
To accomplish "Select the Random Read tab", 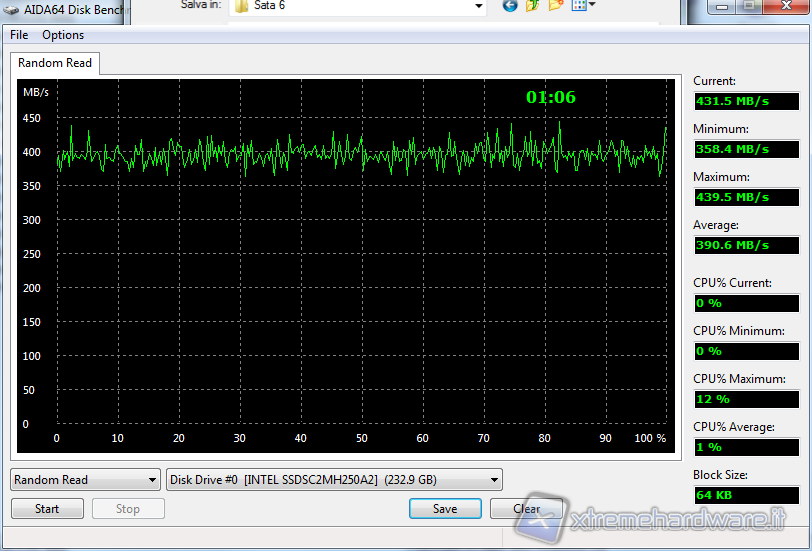I will (55, 63).
